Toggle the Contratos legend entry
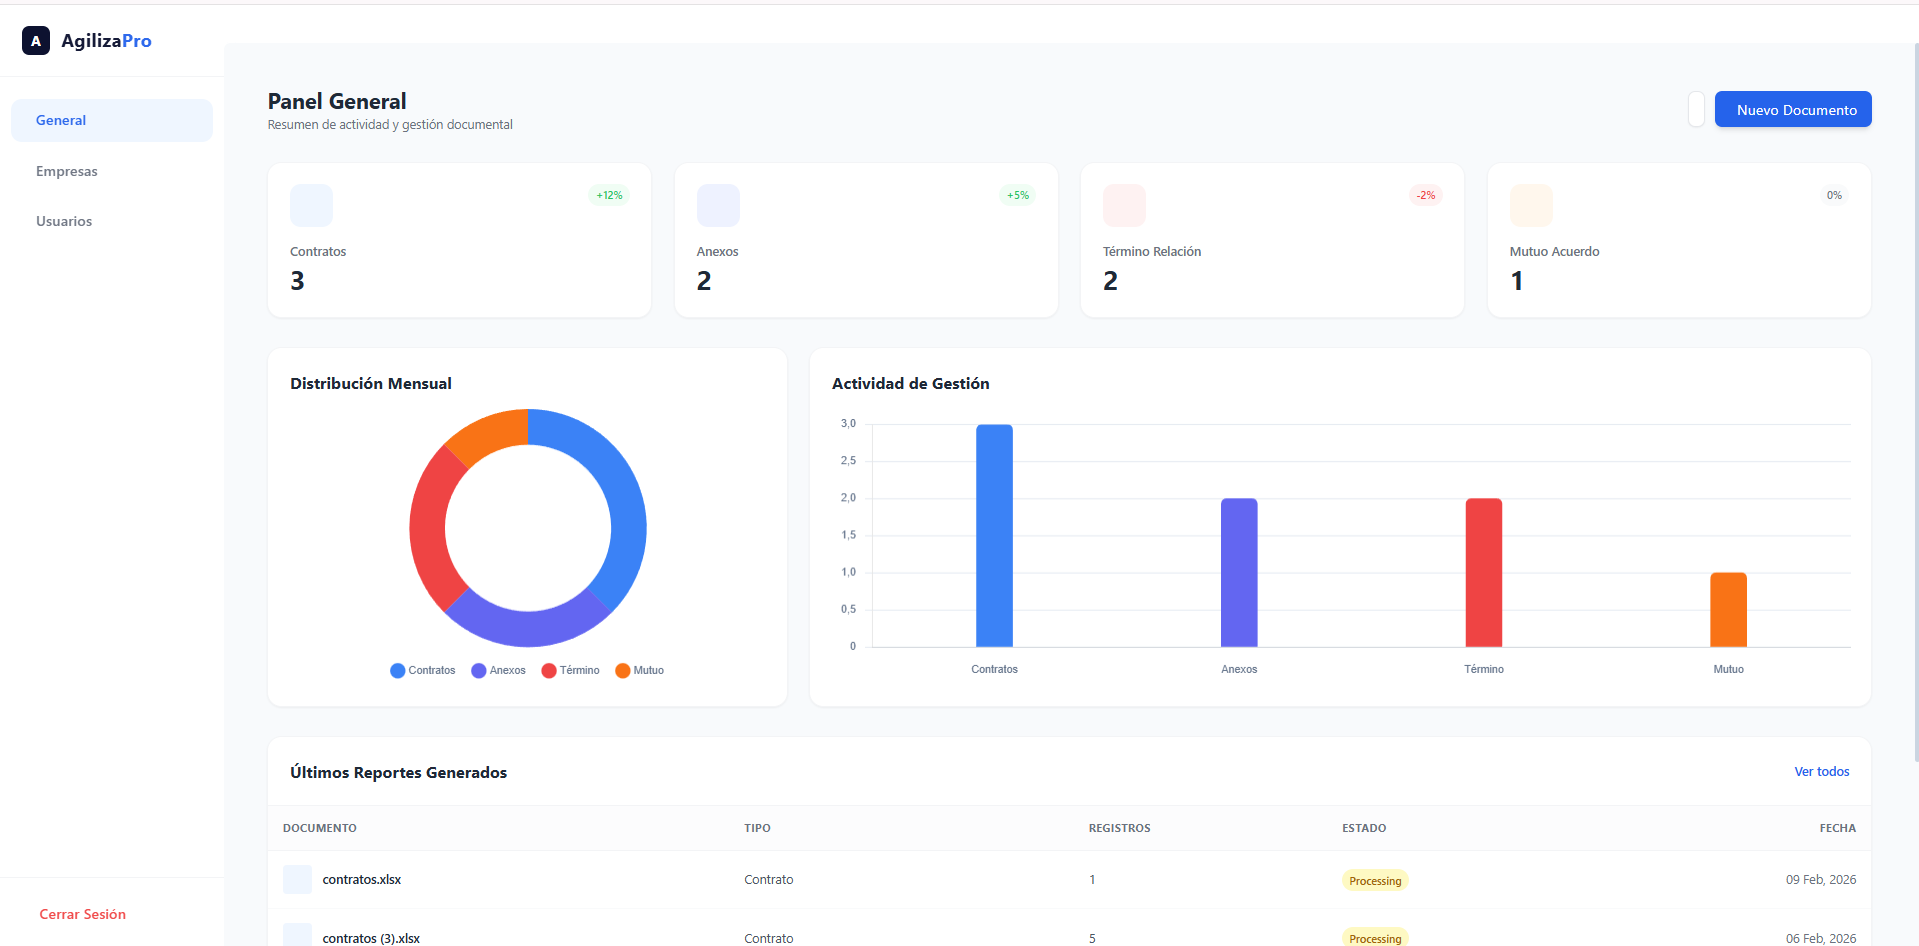 [422, 670]
